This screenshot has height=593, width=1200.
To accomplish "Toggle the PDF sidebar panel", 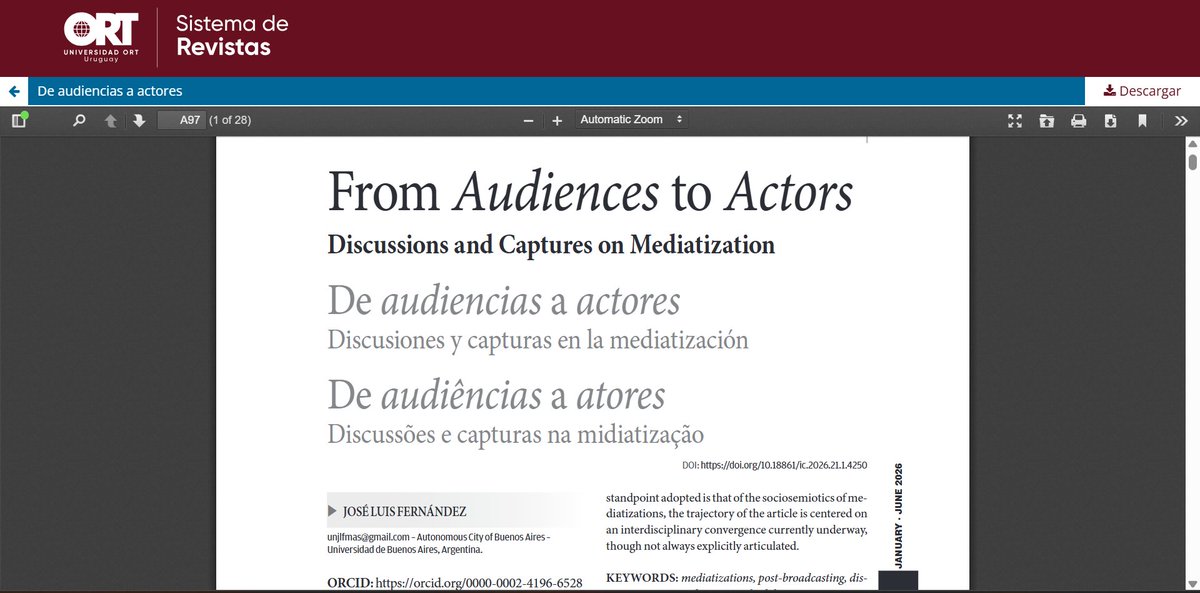I will pyautogui.click(x=18, y=120).
